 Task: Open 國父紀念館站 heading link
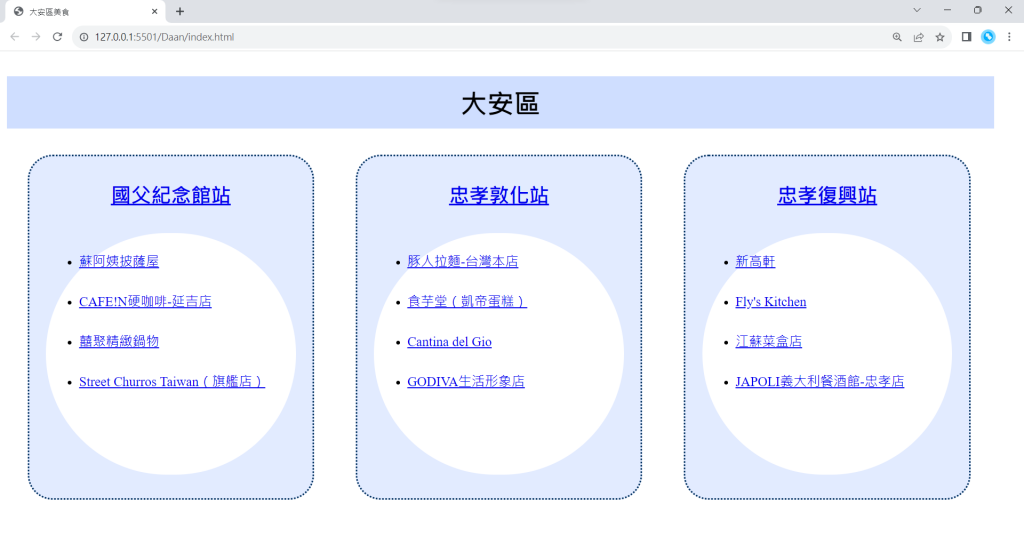(170, 195)
